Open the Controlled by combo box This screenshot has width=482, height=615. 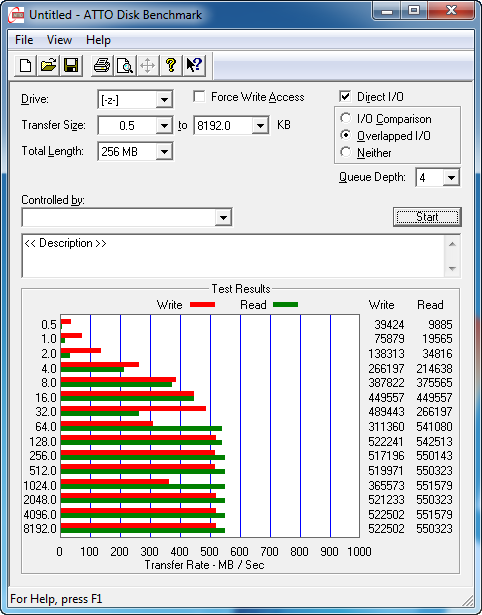tap(127, 217)
